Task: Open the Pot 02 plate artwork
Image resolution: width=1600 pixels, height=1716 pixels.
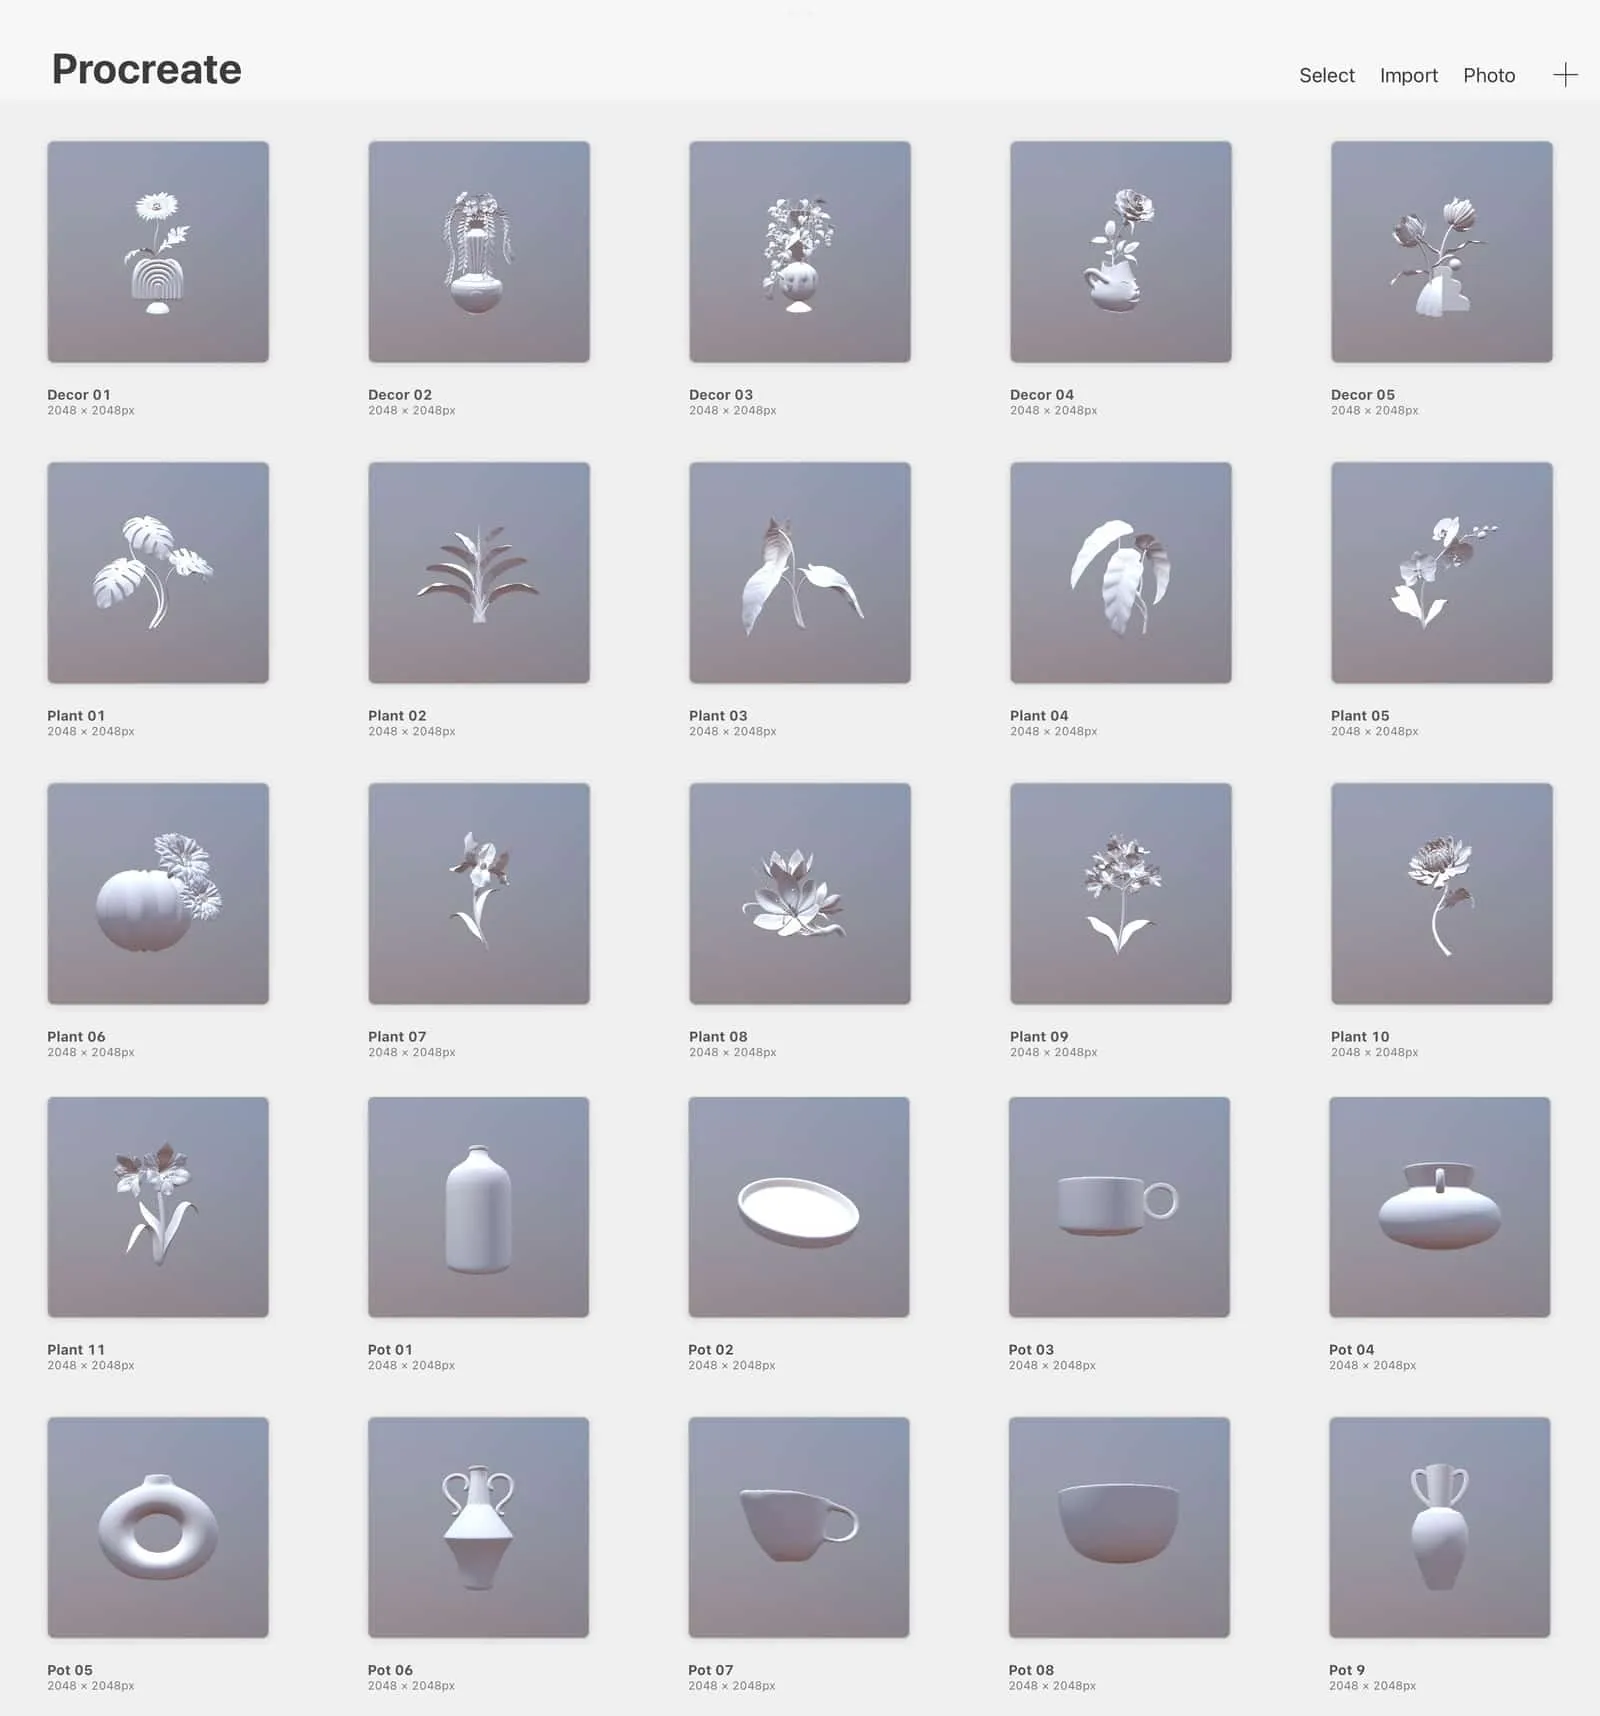Action: (799, 1207)
